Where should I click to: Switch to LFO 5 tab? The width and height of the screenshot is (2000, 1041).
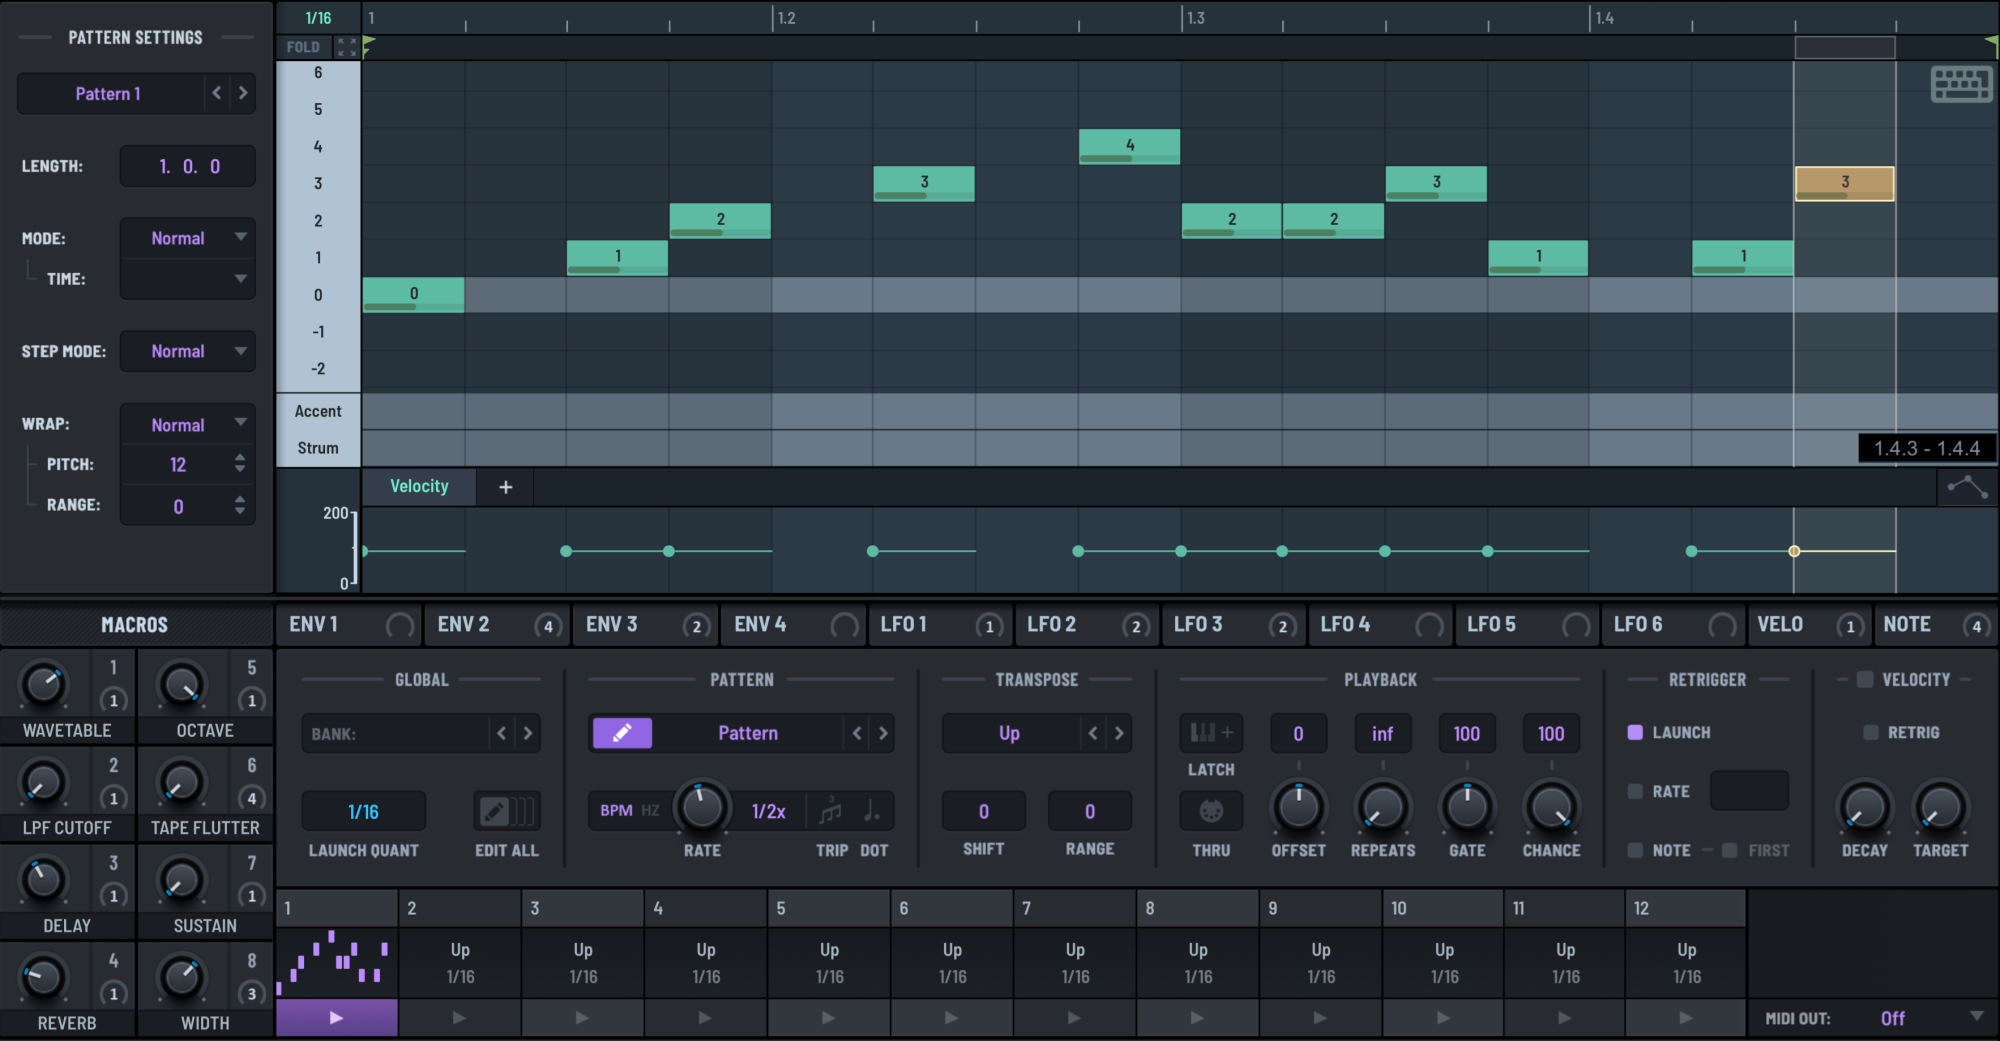[1526, 625]
